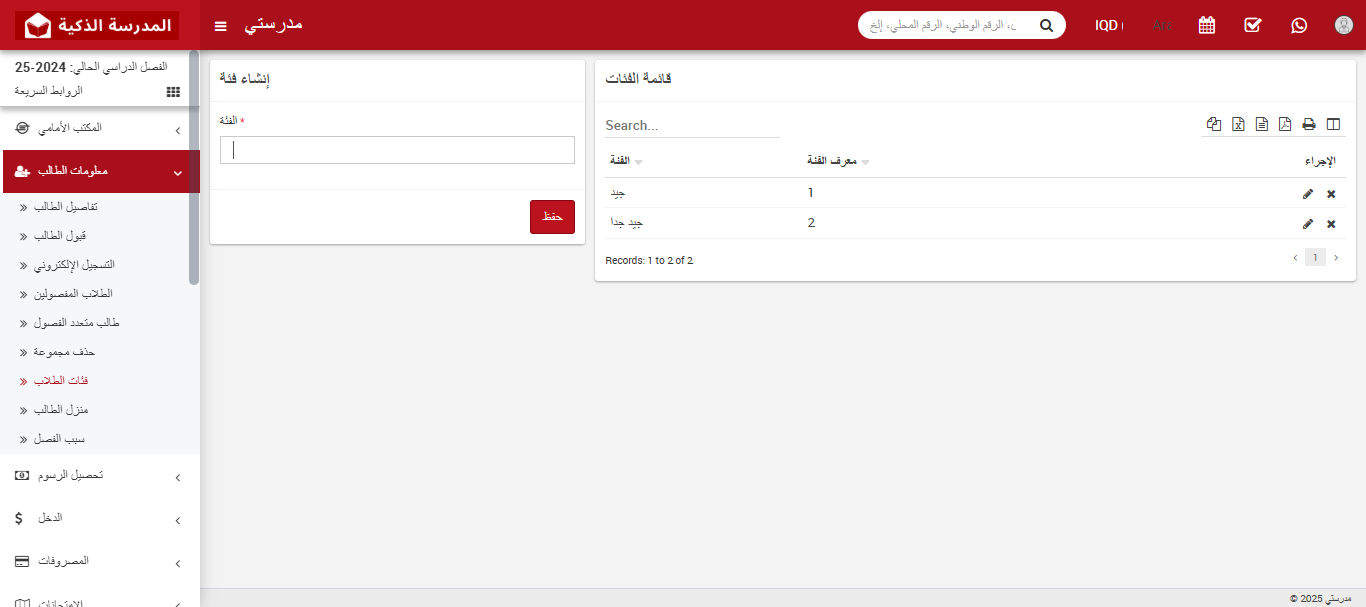1366x607 pixels.
Task: Click the الفئة category name input field
Action: click(x=397, y=150)
